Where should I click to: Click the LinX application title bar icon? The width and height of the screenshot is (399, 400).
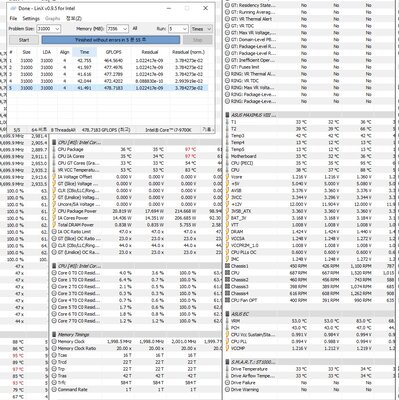coord(13,8)
